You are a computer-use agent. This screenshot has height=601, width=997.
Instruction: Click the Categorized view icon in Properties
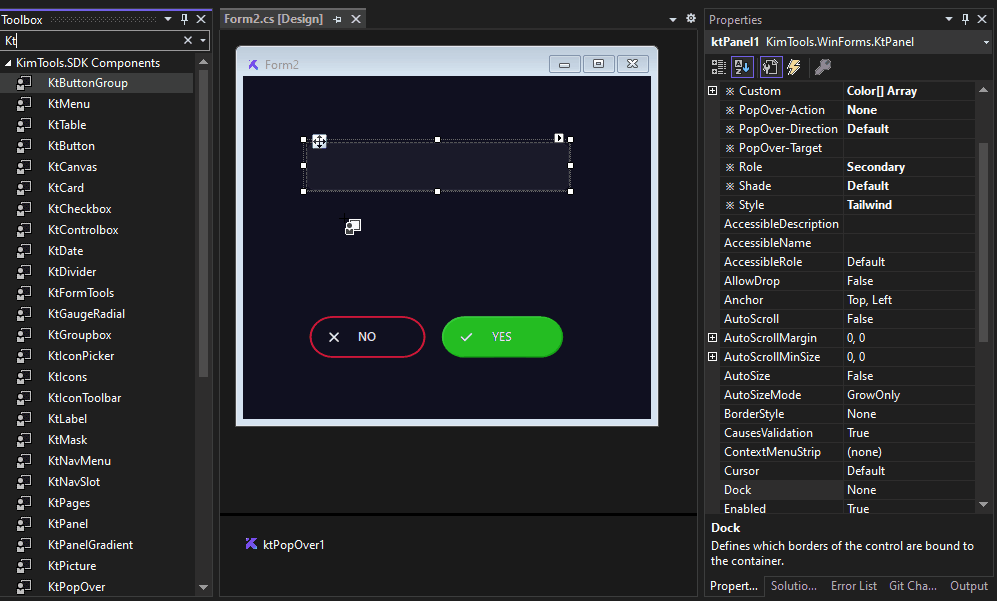click(719, 67)
